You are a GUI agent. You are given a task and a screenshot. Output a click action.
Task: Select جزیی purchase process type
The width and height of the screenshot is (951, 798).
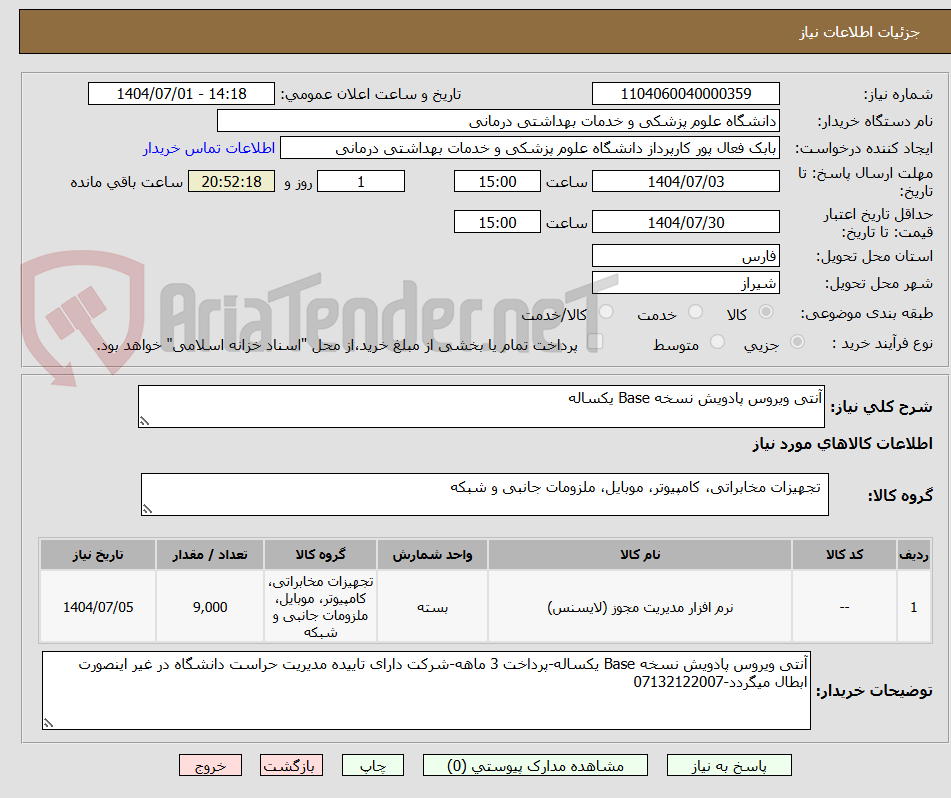pos(796,342)
